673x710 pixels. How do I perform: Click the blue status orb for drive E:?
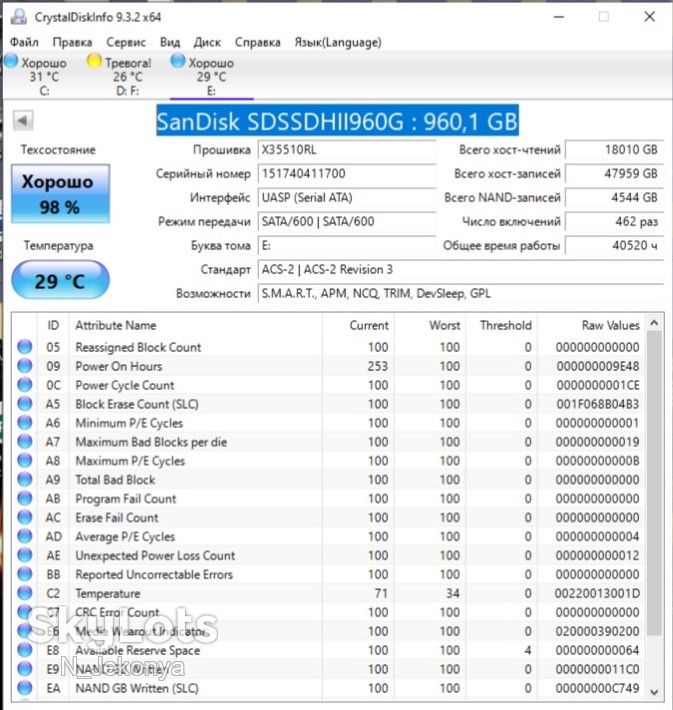(x=178, y=61)
